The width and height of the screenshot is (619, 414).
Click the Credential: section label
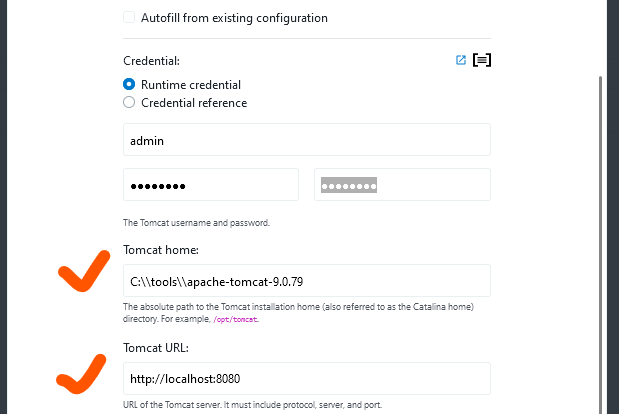(x=151, y=61)
